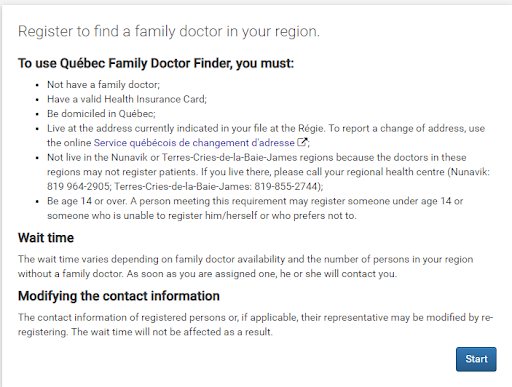The image size is (512, 387).
Task: Click the 'Wait time' heading
Action: tap(46, 238)
